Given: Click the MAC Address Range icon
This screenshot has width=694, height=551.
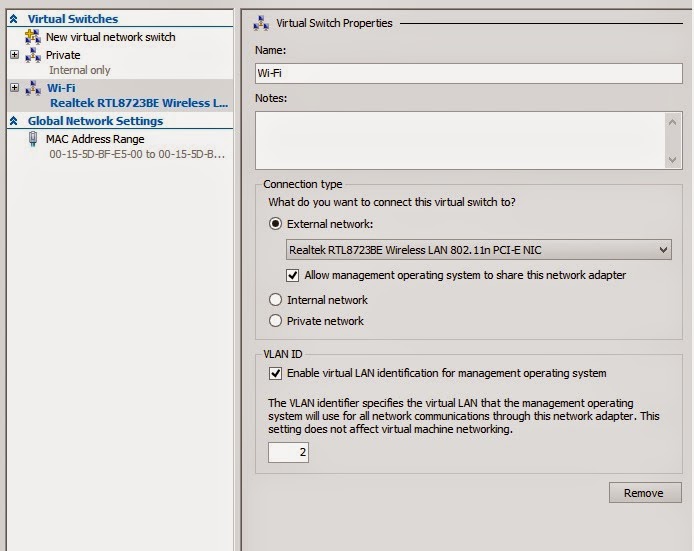Looking at the screenshot, I should pyautogui.click(x=33, y=139).
